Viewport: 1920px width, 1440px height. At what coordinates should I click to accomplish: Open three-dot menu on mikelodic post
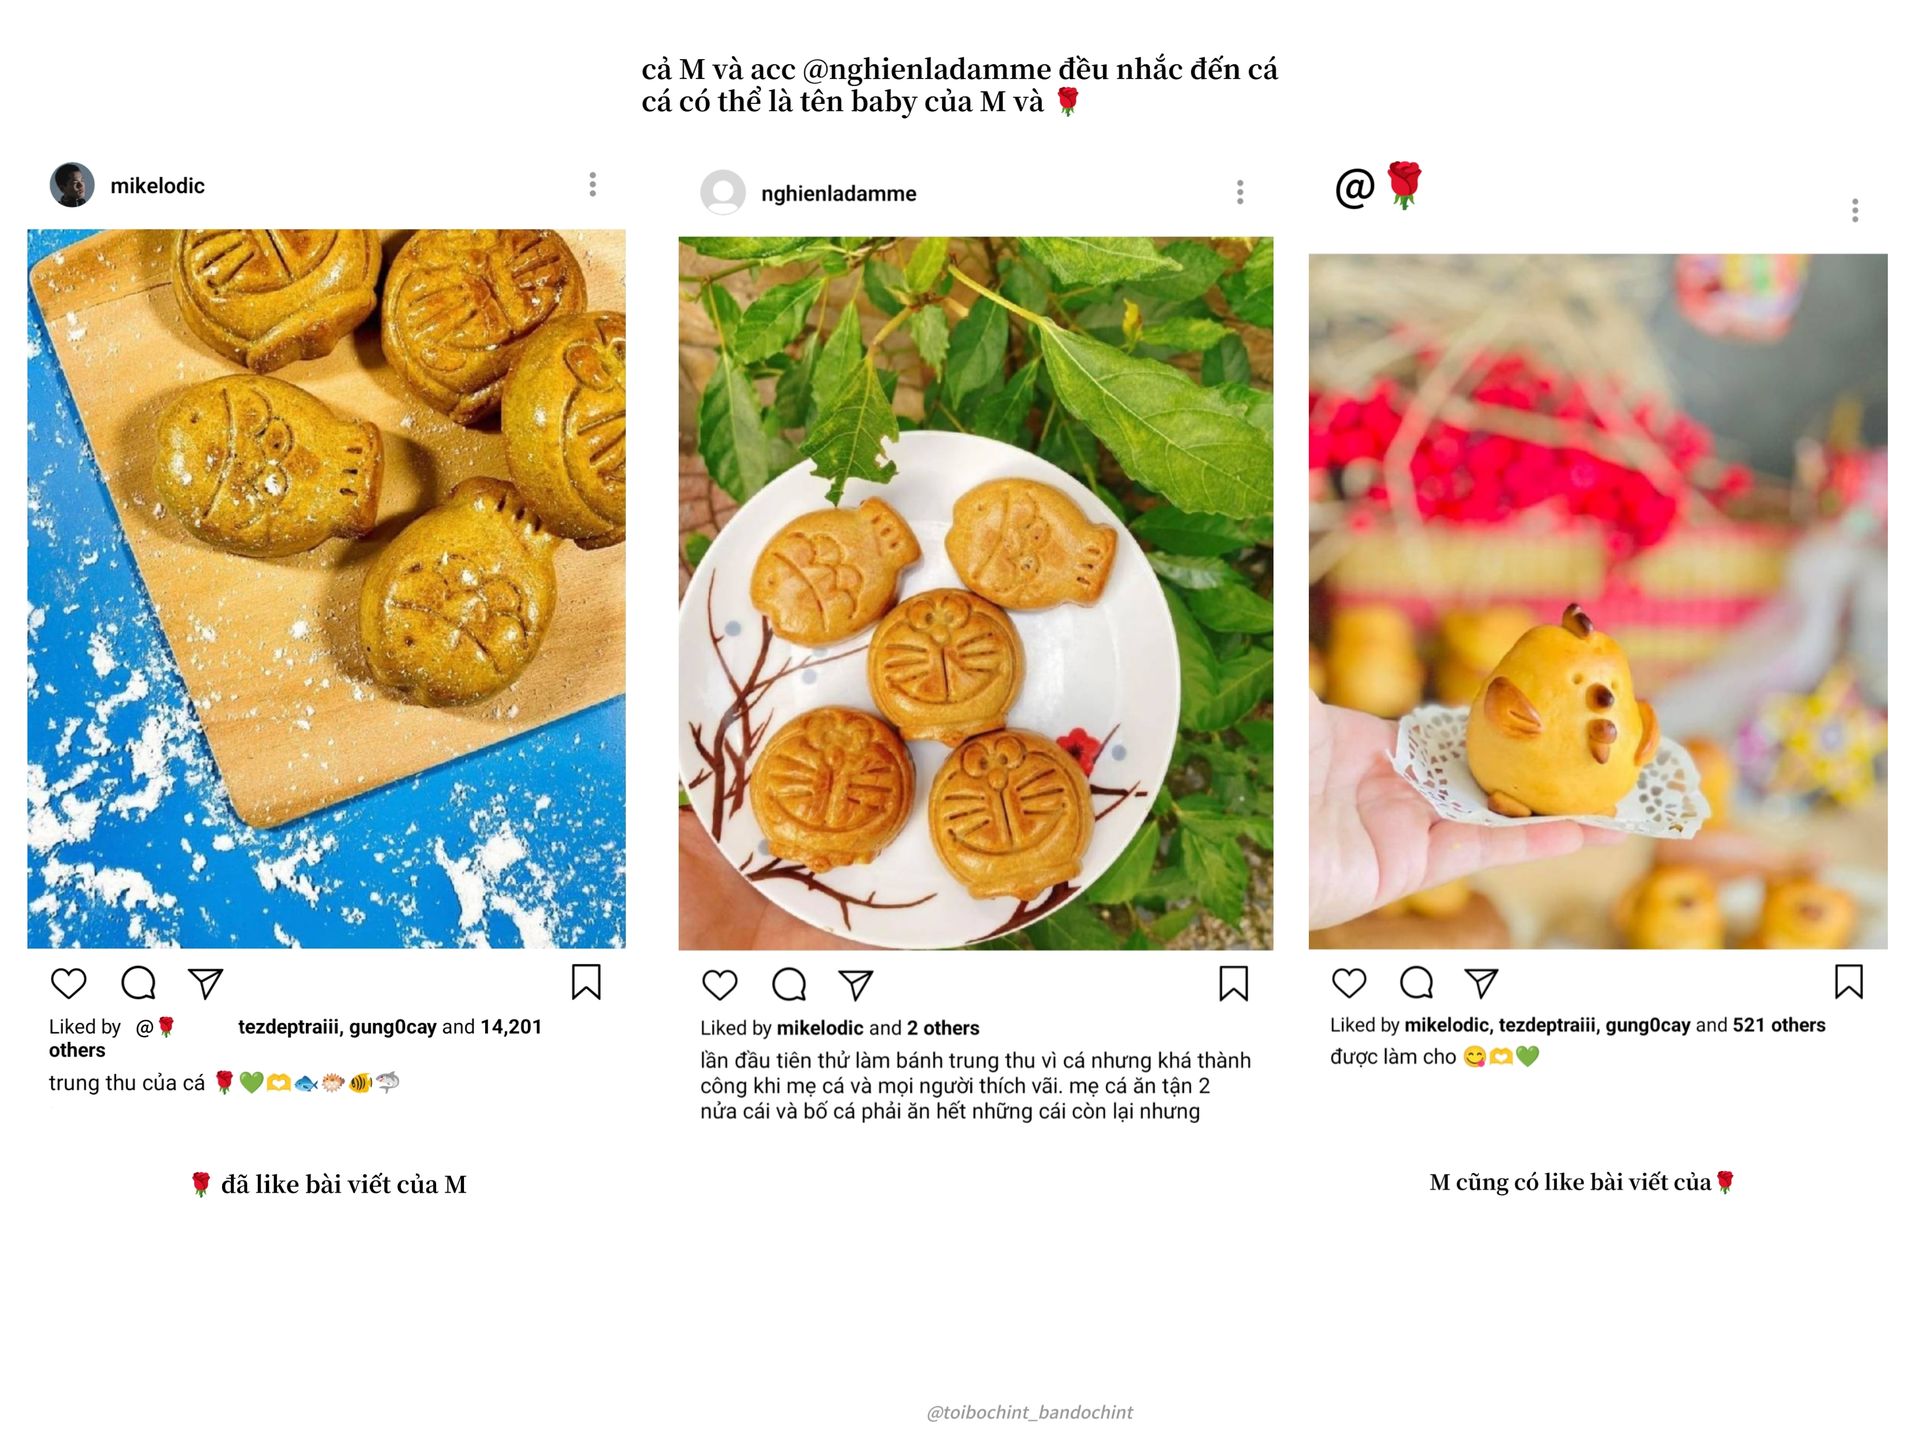593,184
